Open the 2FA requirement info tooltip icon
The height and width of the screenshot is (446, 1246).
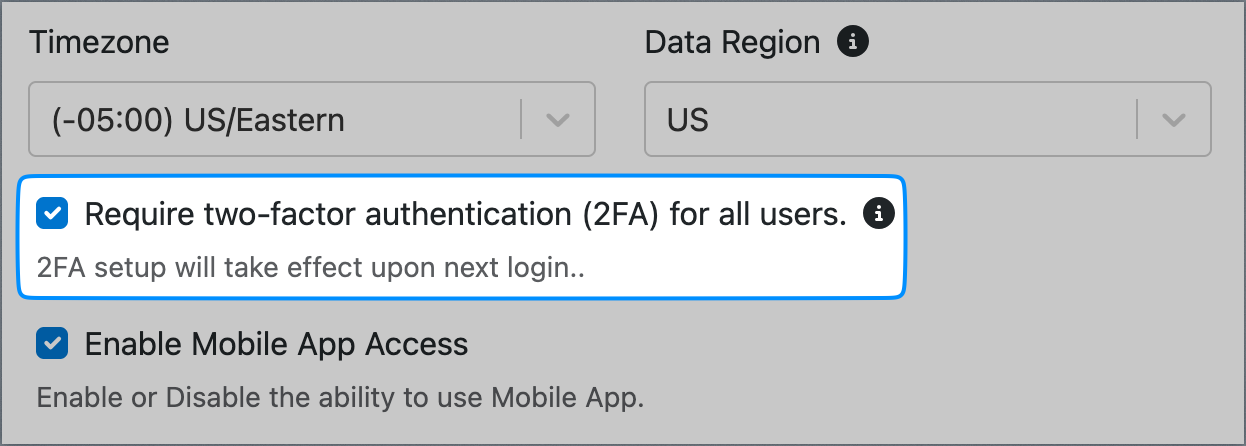879,213
